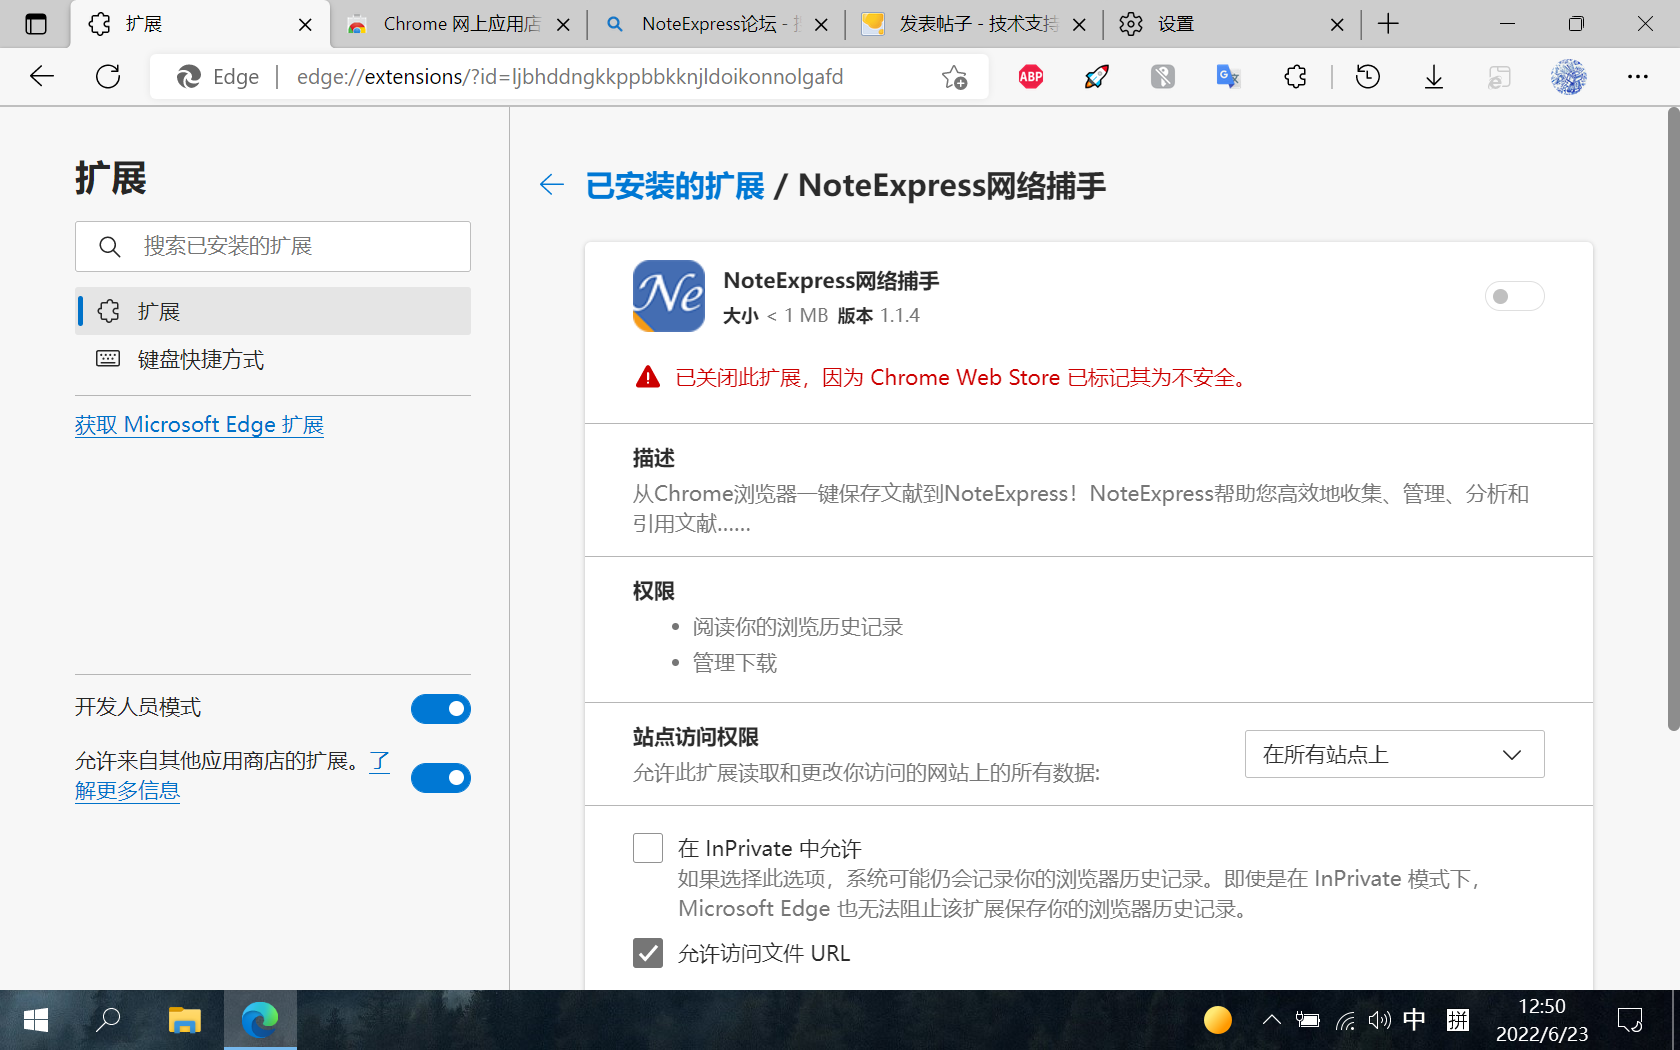
Task: Click the grey disabled extension icon
Action: [x=1163, y=77]
